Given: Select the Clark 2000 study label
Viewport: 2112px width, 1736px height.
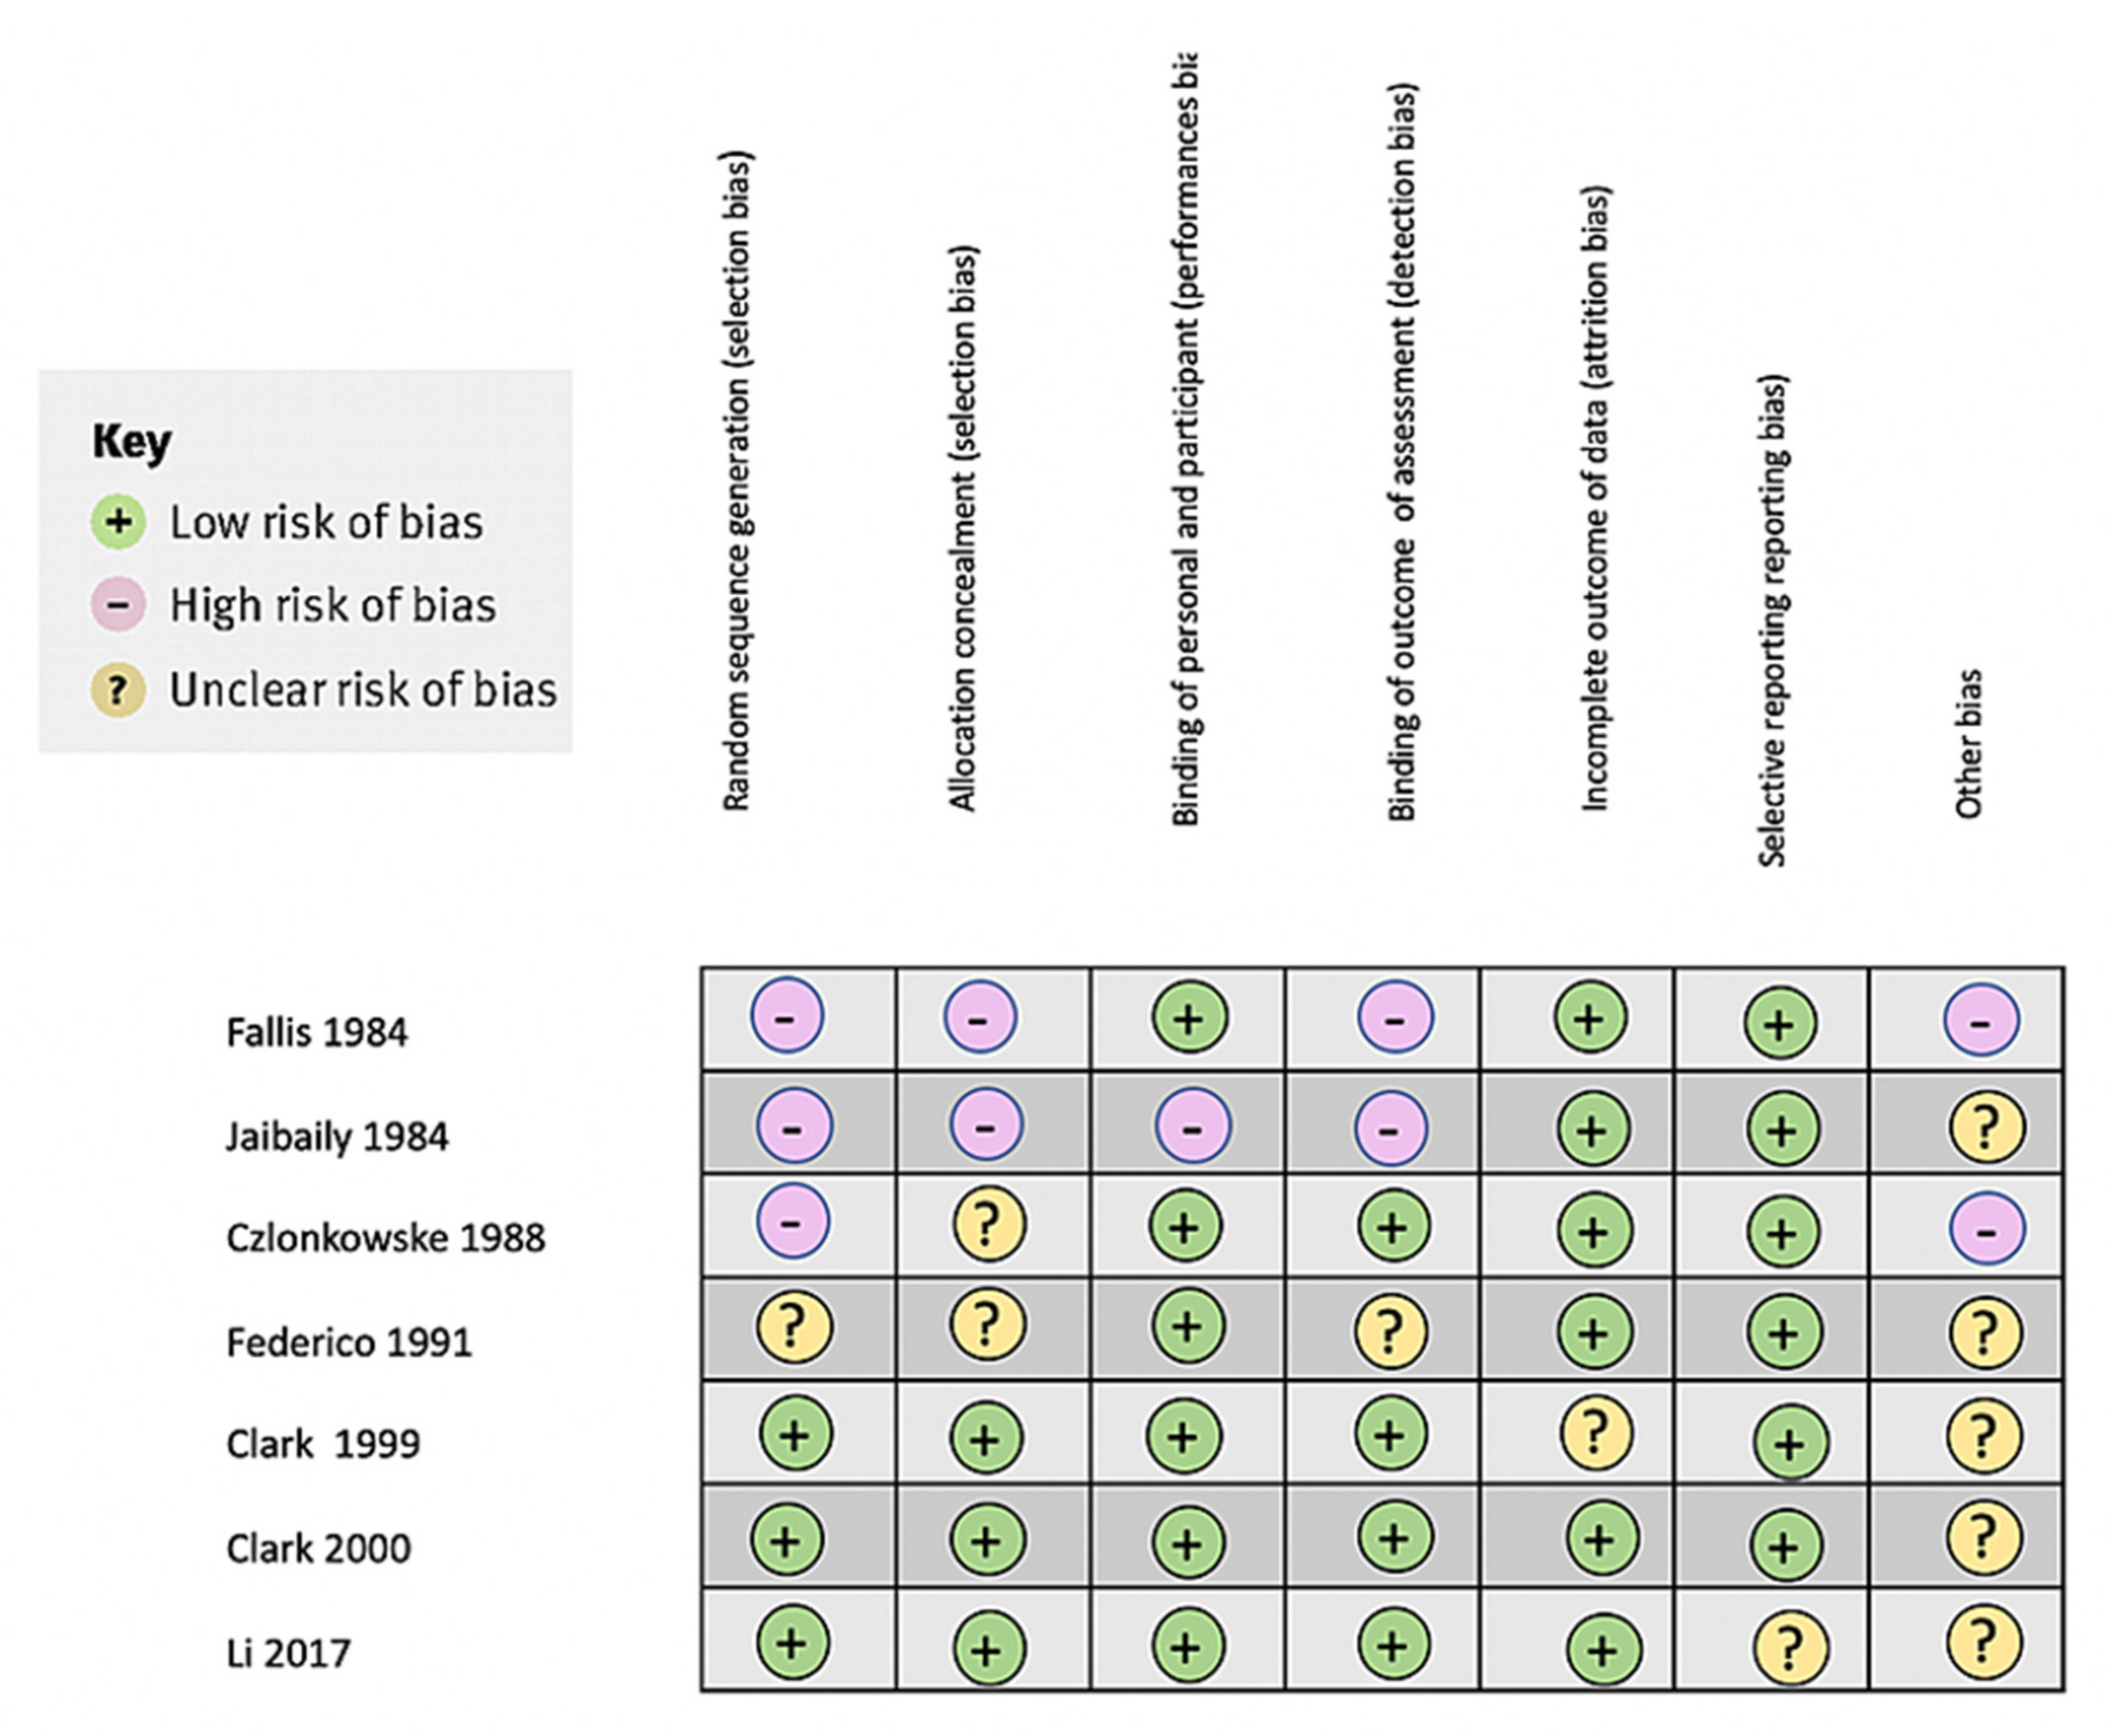Looking at the screenshot, I should click(x=318, y=1548).
